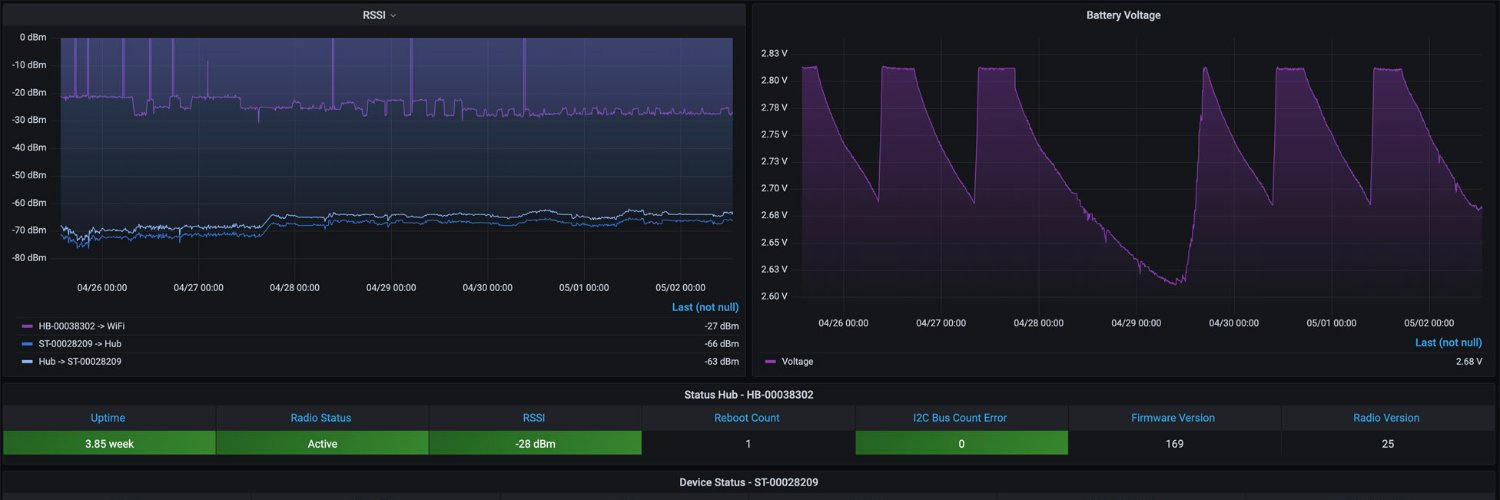Click the purple HB-00038302 WiFi color swatch

click(27, 326)
